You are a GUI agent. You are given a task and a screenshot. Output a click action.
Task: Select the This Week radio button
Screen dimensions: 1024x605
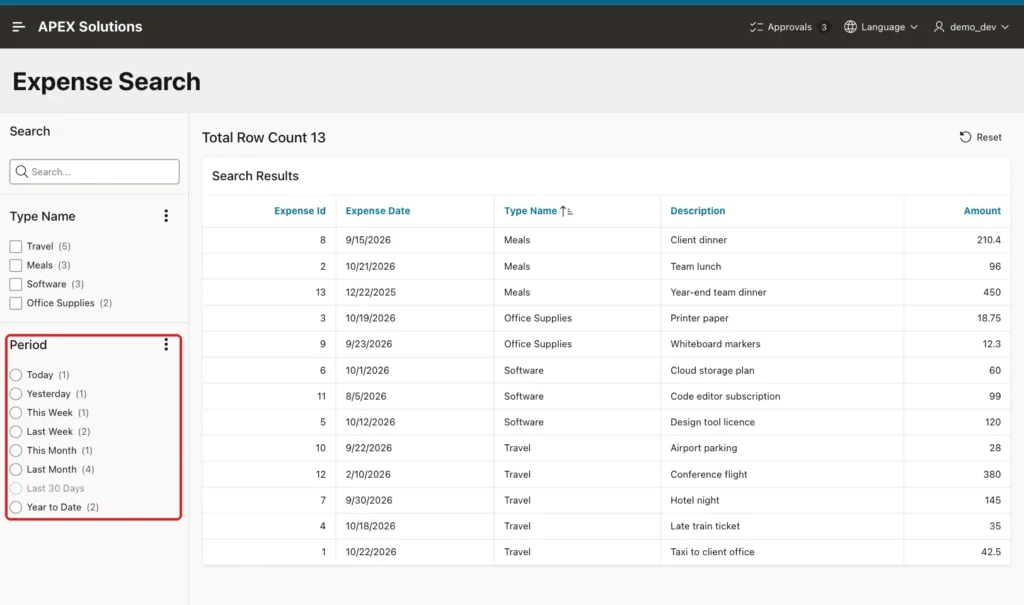pos(16,413)
